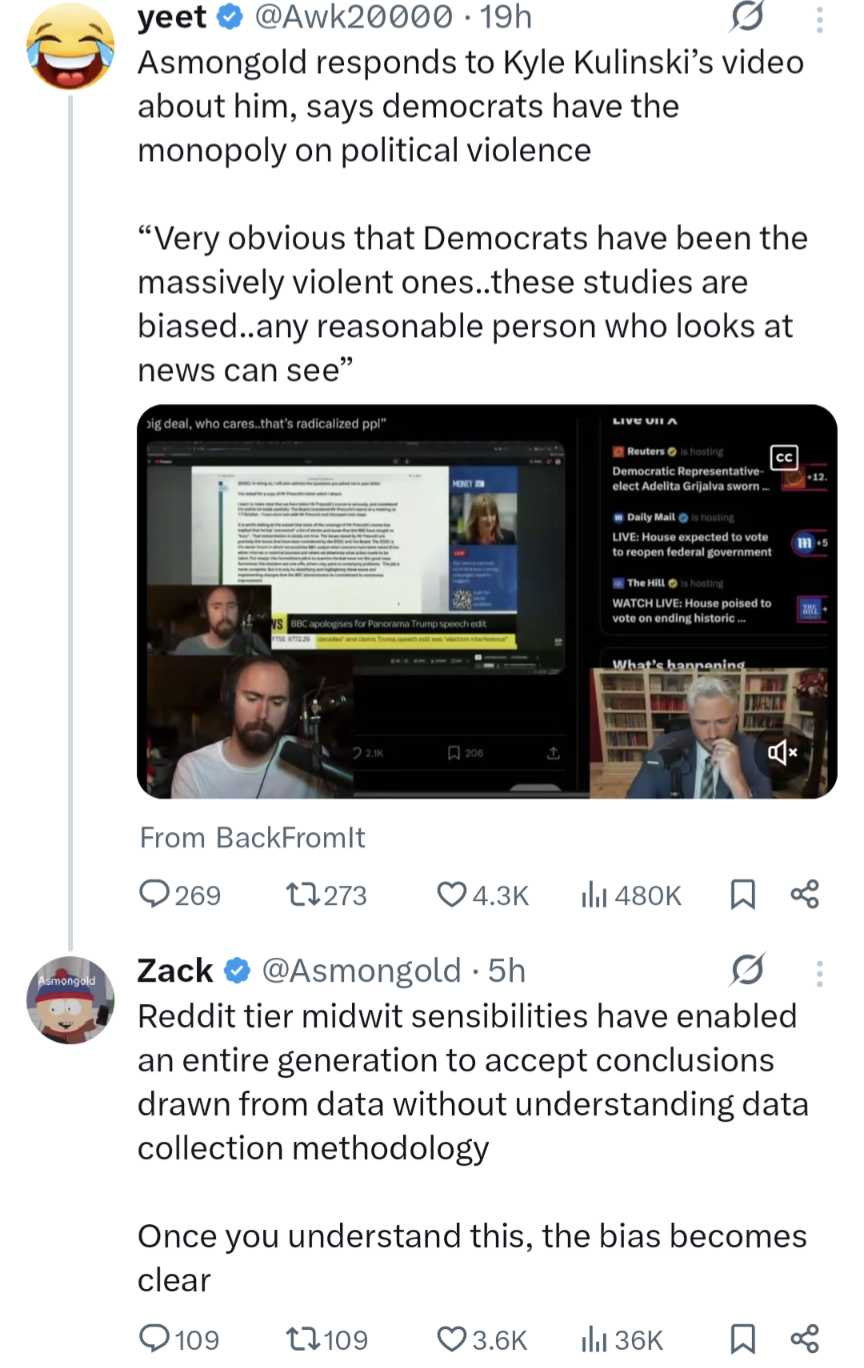The width and height of the screenshot is (864, 1368).
Task: Unmute the embedded video
Action: pos(782,753)
